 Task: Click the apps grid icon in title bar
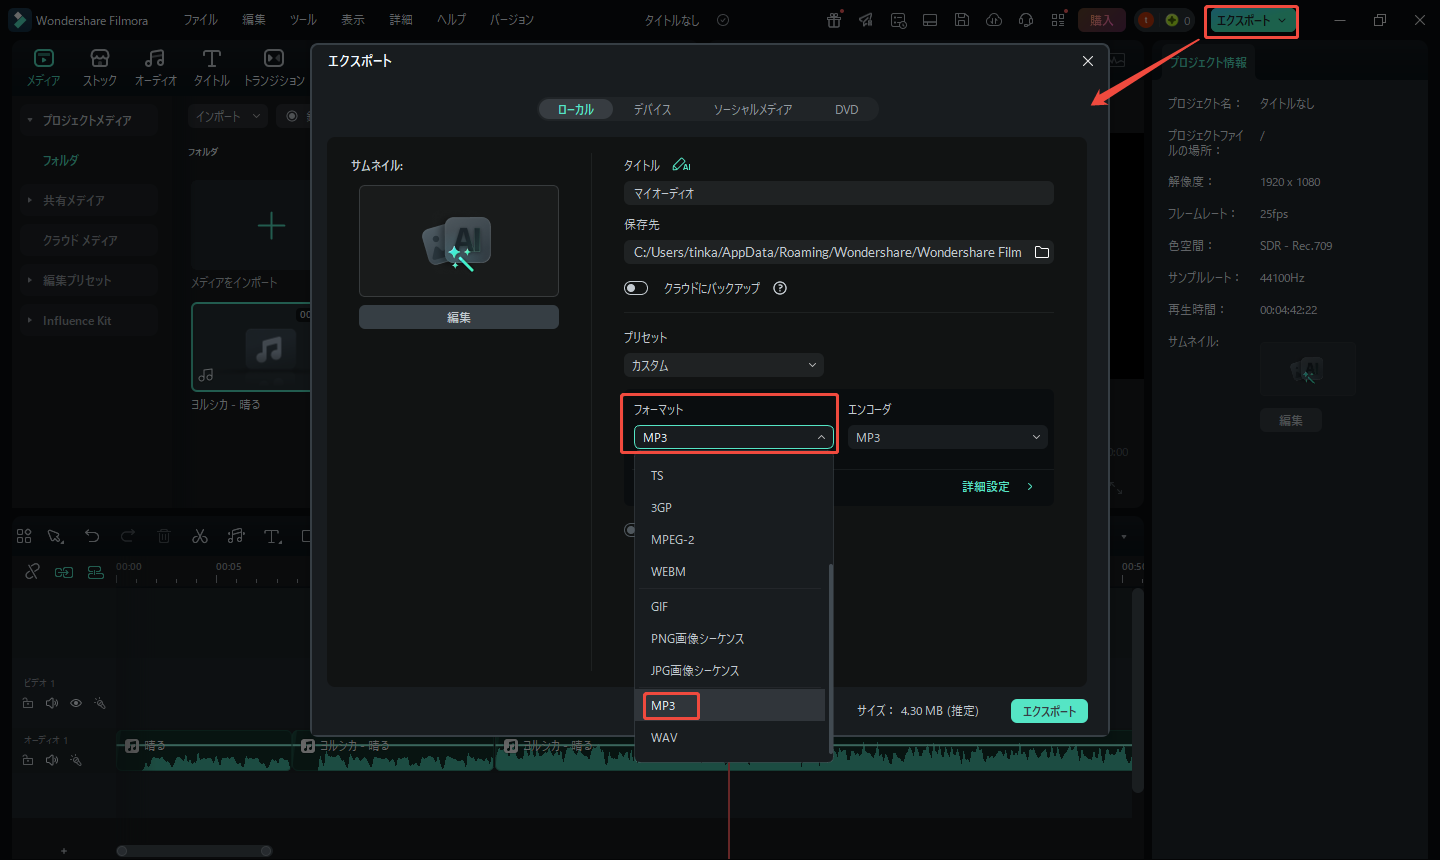(1058, 20)
